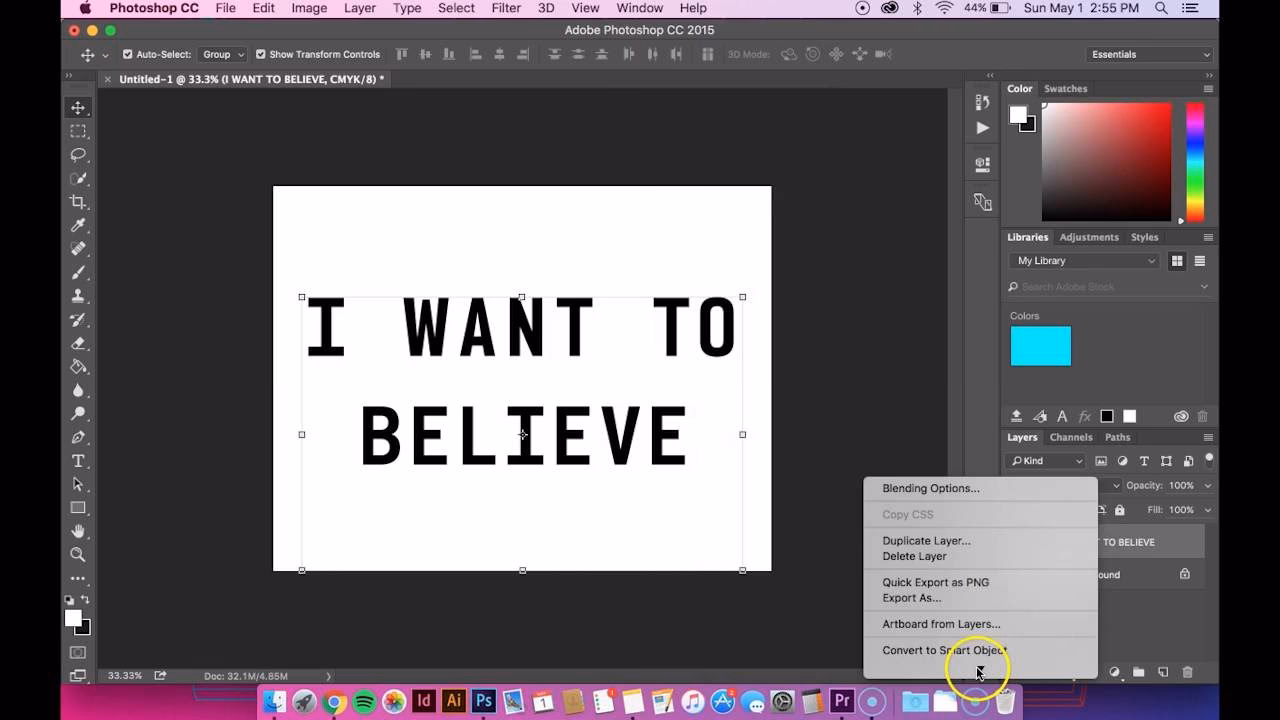1280x720 pixels.
Task: Select Duplicate Layer in the menu
Action: [926, 540]
